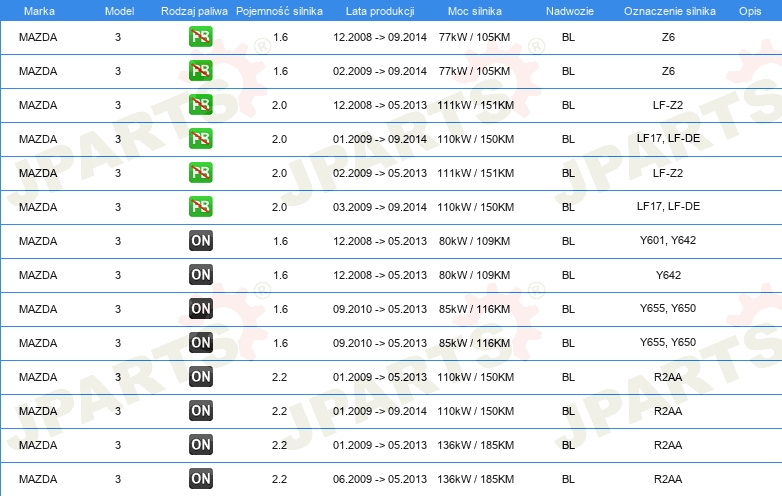
Task: Click LF-Z2 in the 02.2009 row
Action: (x=668, y=173)
